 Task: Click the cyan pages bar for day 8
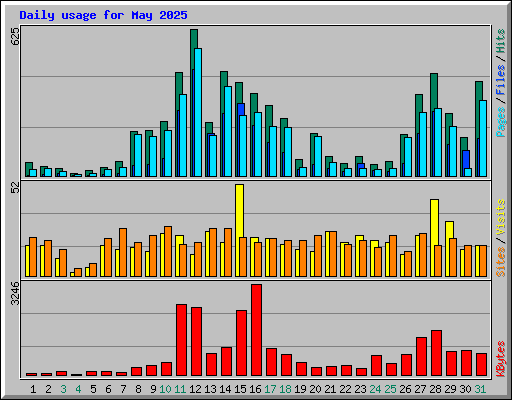[138, 156]
